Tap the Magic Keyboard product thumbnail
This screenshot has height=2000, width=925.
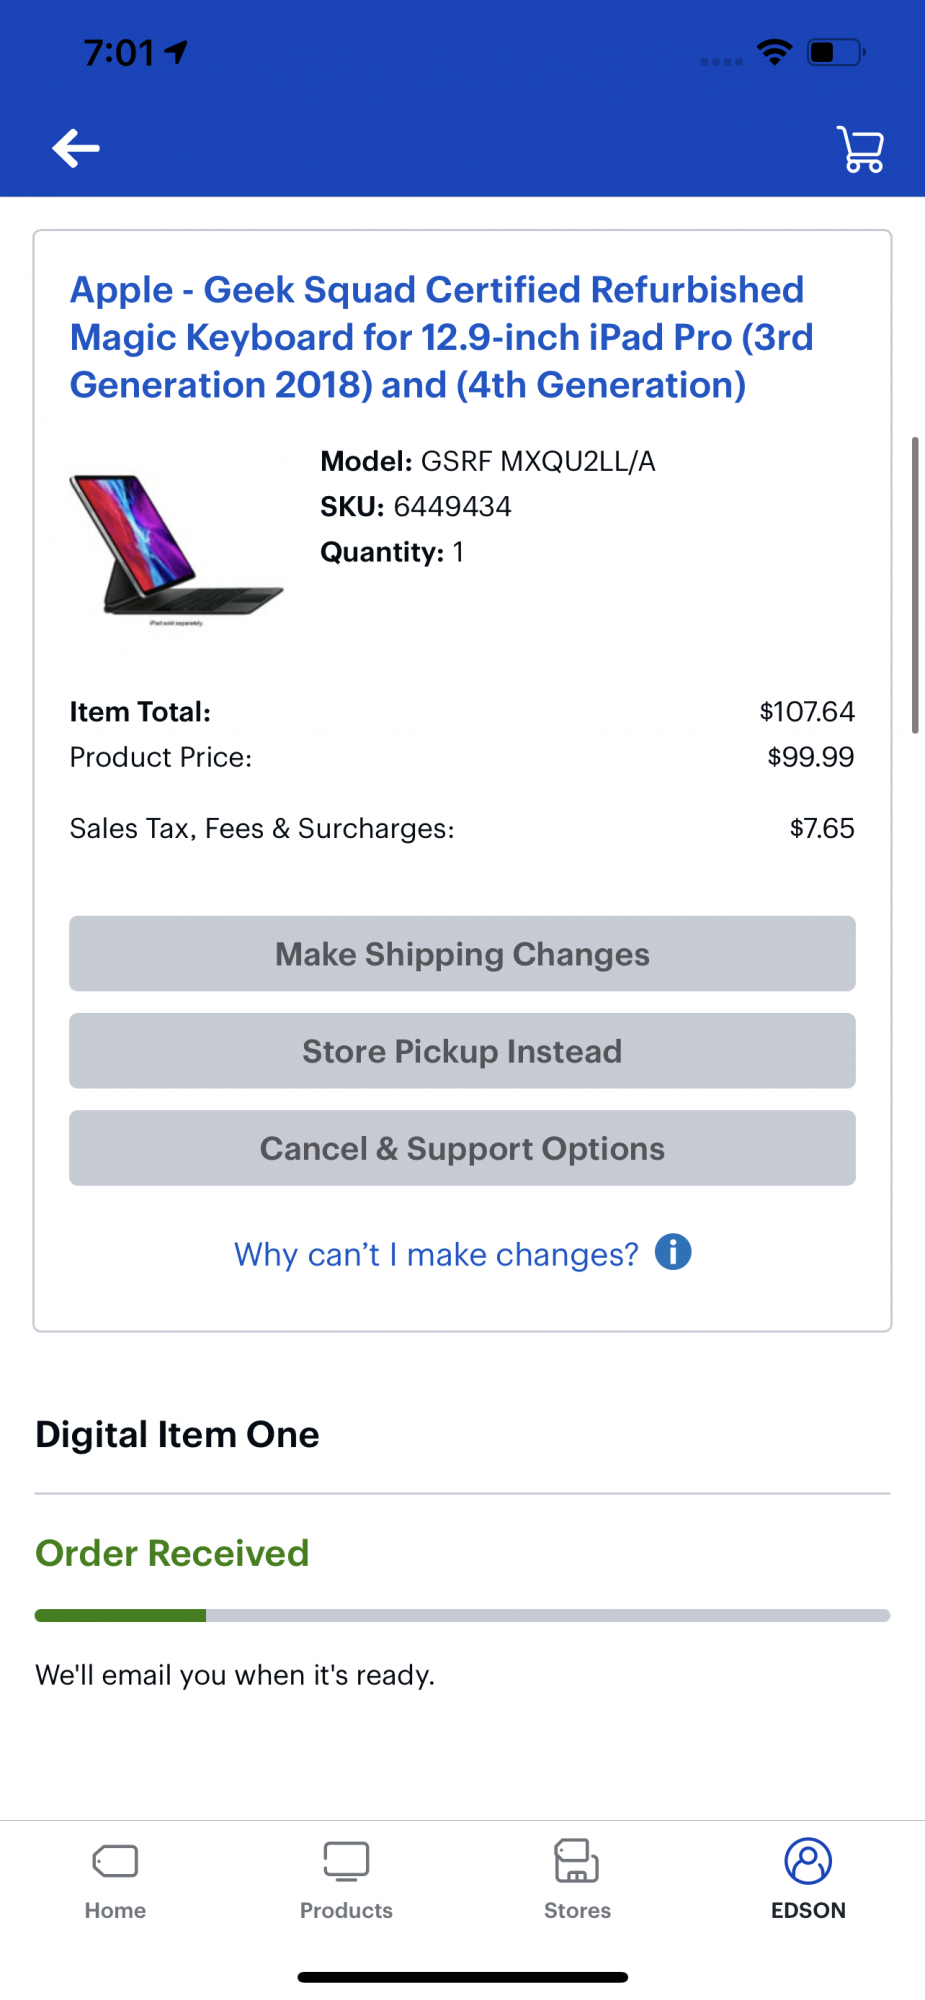click(176, 549)
